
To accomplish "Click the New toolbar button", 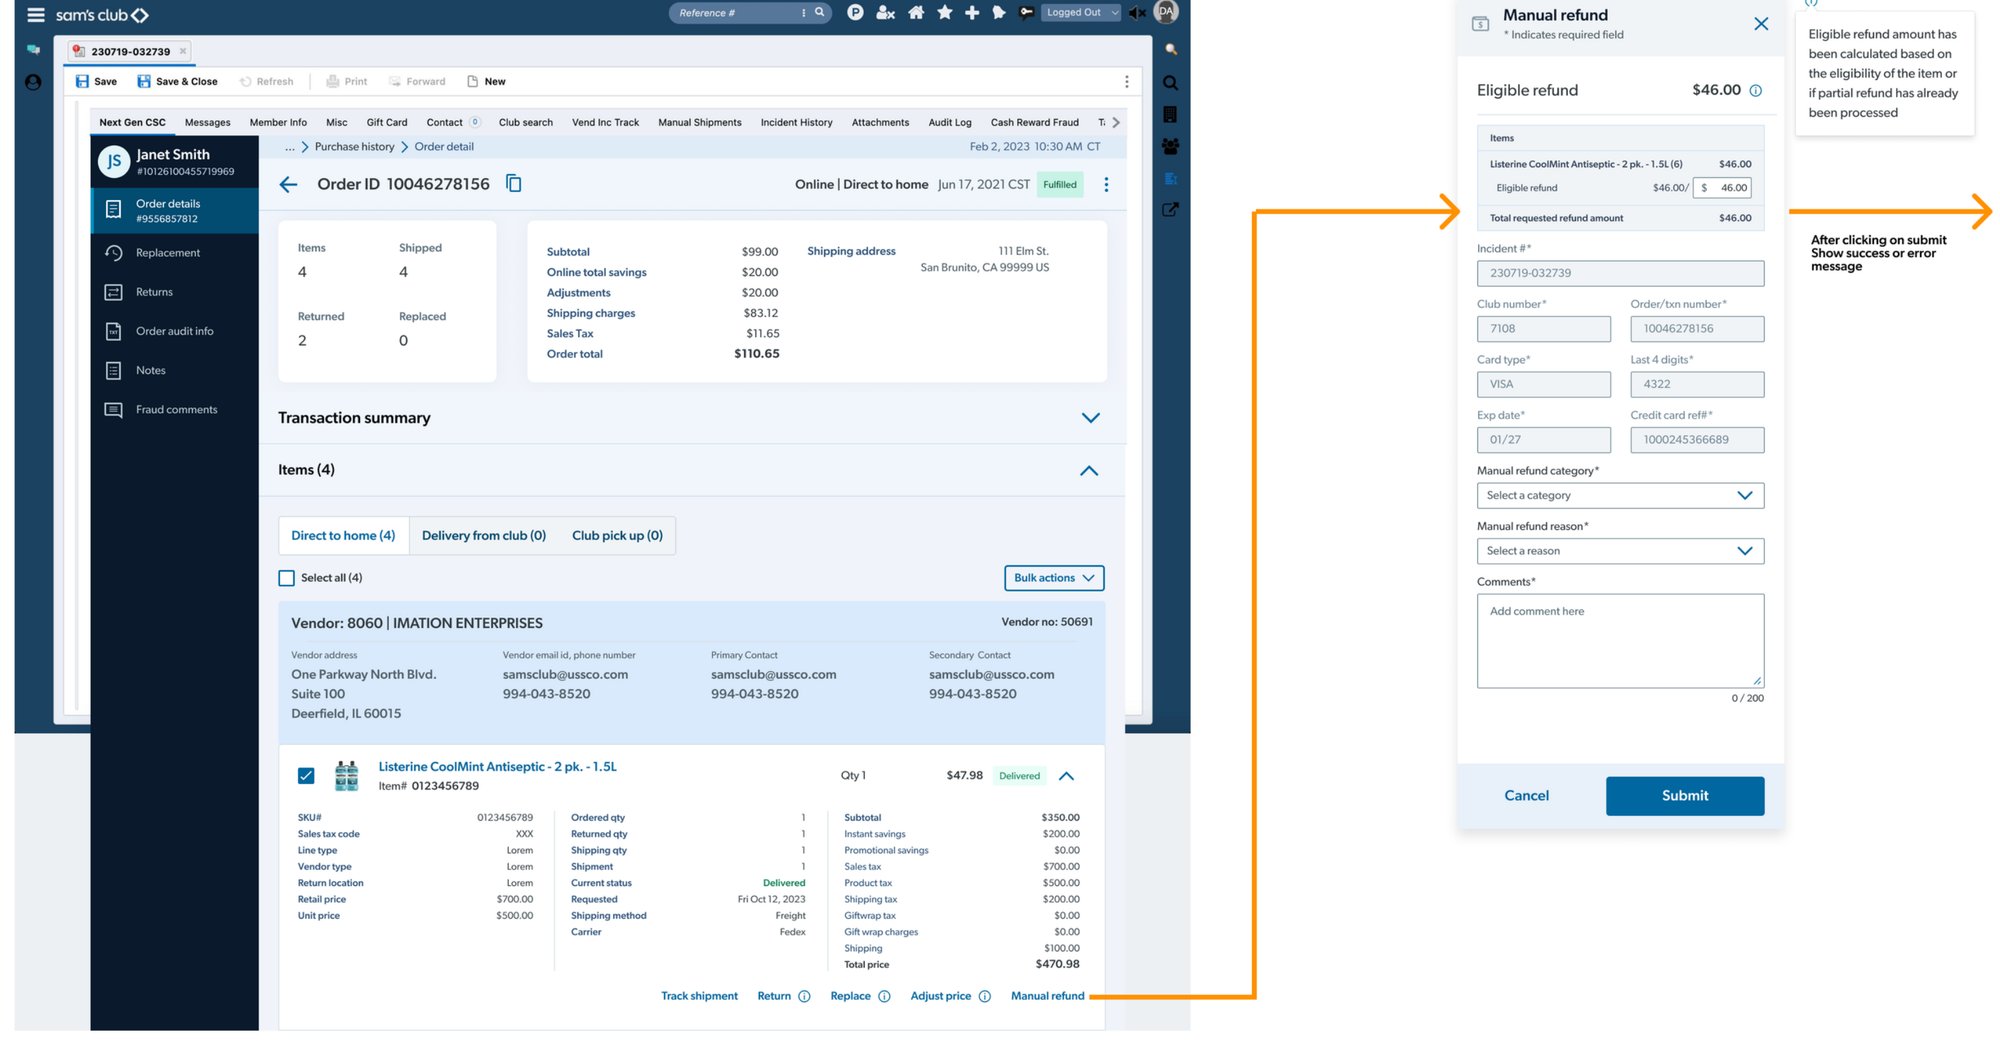I will pyautogui.click(x=486, y=82).
